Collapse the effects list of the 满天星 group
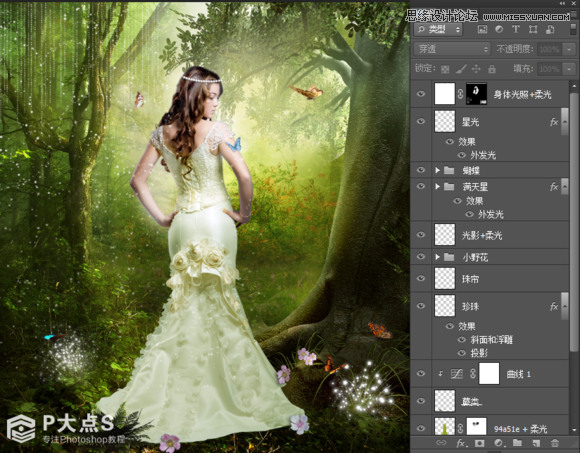Image resolution: width=580 pixels, height=453 pixels. click(565, 187)
